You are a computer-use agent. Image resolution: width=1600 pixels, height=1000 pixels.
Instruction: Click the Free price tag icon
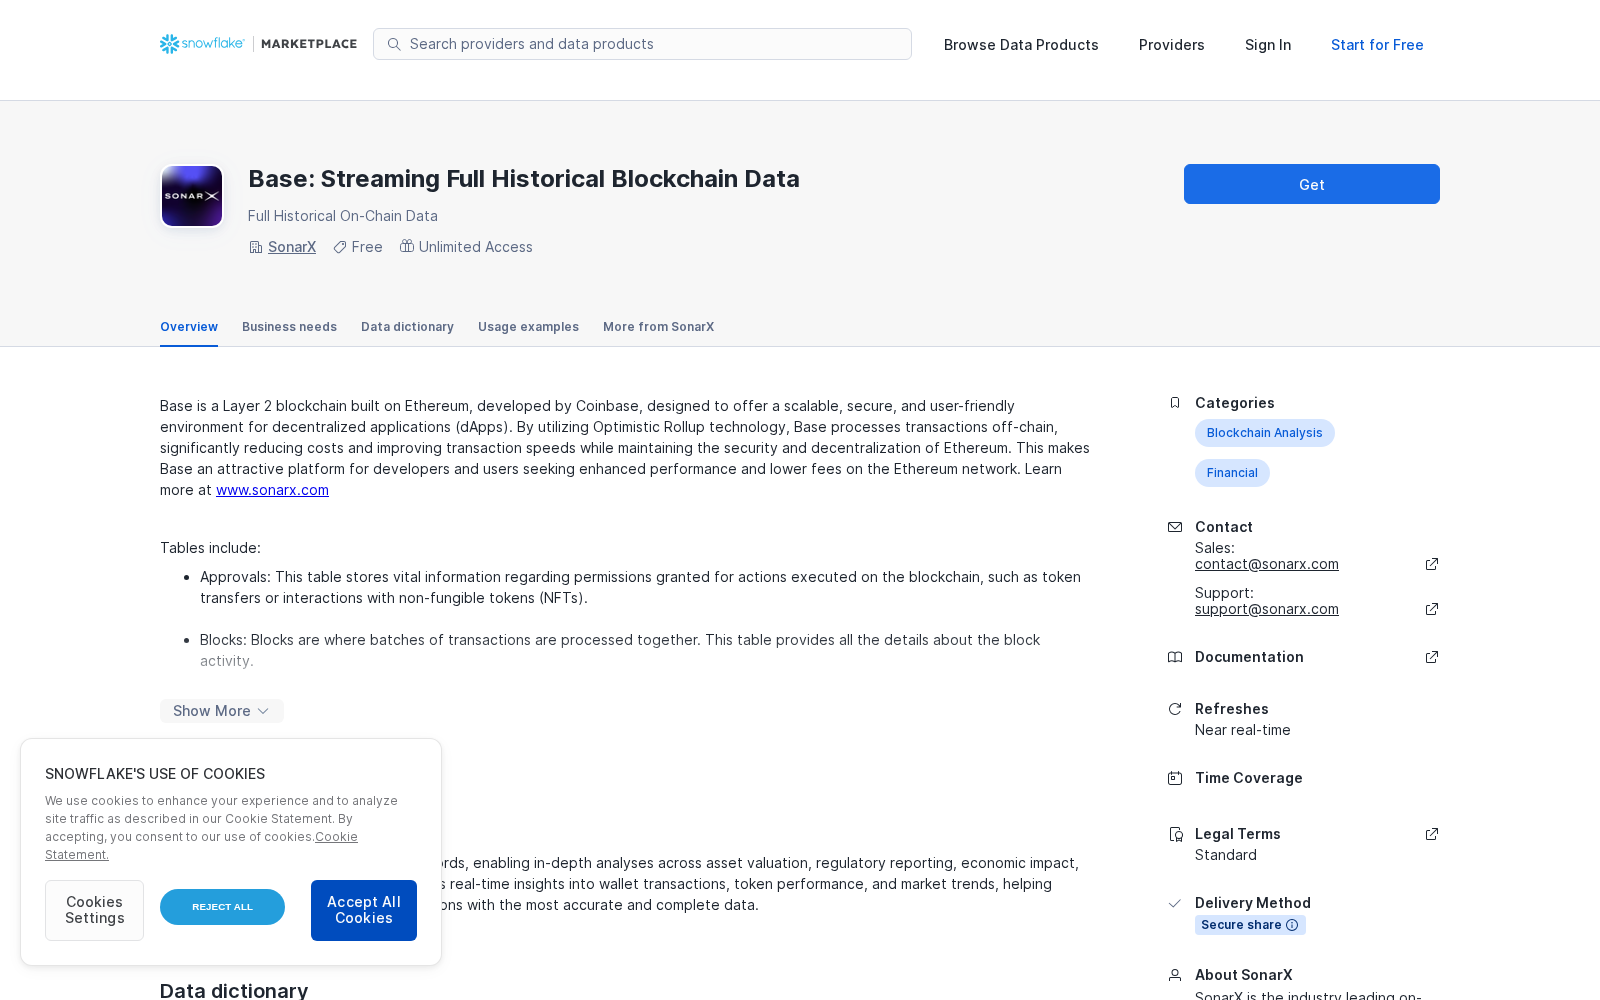coord(340,247)
